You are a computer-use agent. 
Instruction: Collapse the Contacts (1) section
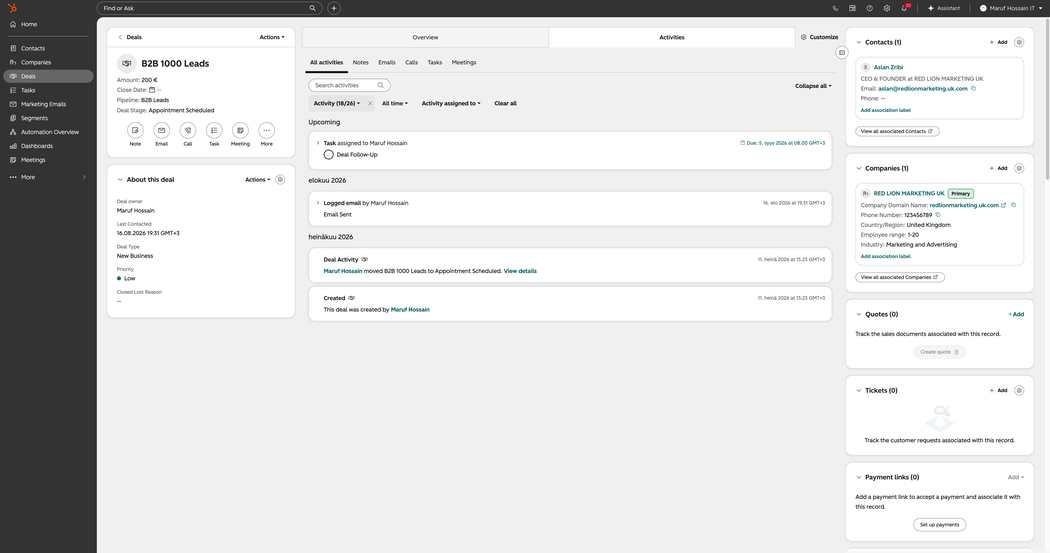pyautogui.click(x=858, y=42)
